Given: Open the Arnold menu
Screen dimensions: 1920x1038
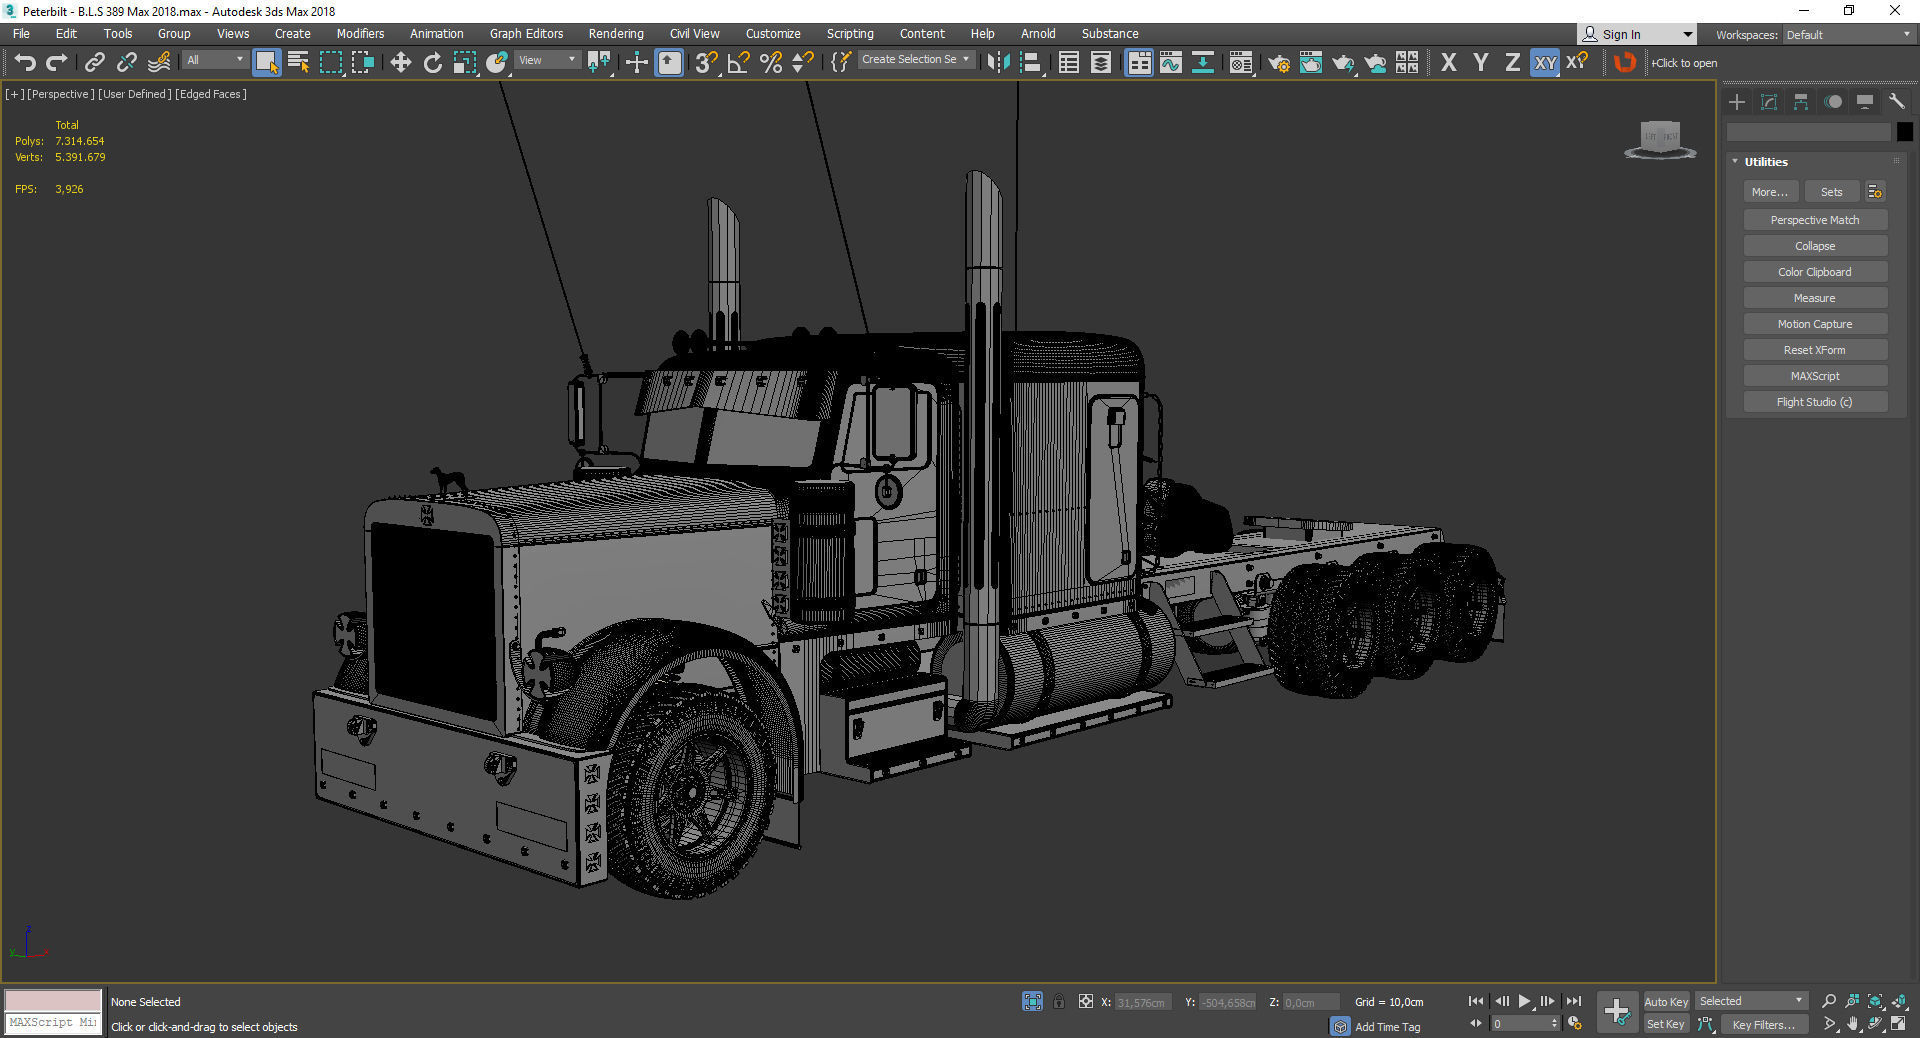Looking at the screenshot, I should pyautogui.click(x=1038, y=33).
